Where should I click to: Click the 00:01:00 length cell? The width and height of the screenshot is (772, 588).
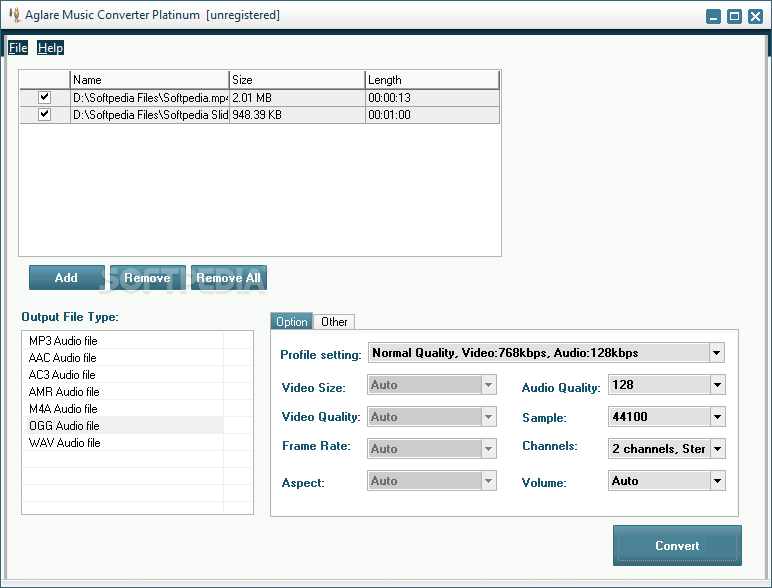[432, 115]
